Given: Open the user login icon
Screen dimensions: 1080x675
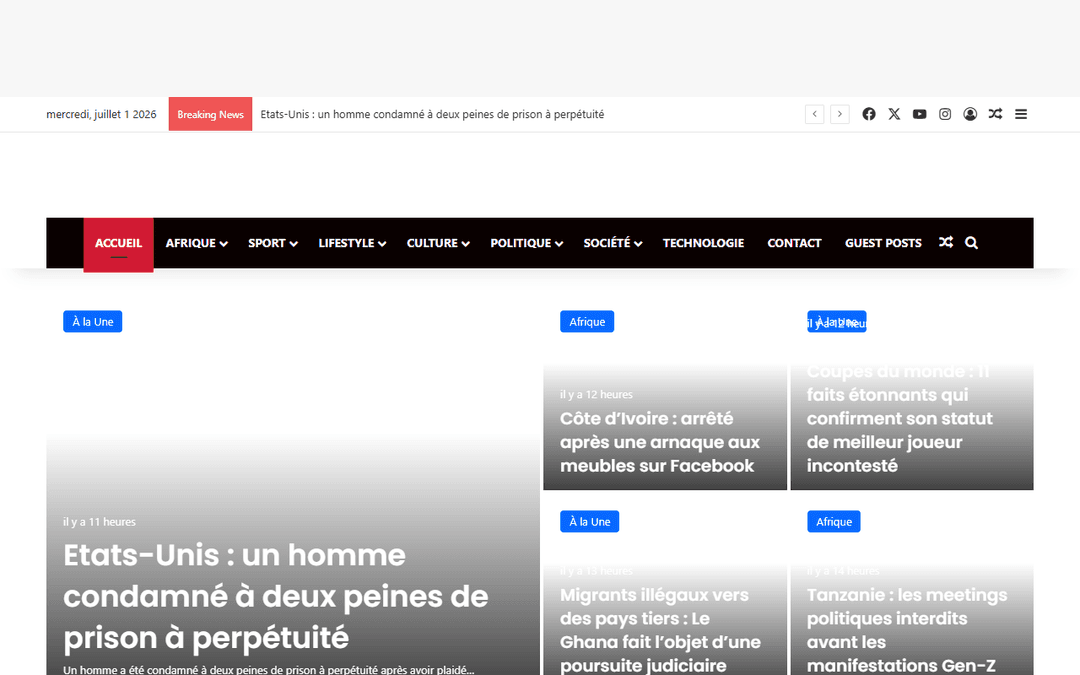Looking at the screenshot, I should pyautogui.click(x=970, y=114).
